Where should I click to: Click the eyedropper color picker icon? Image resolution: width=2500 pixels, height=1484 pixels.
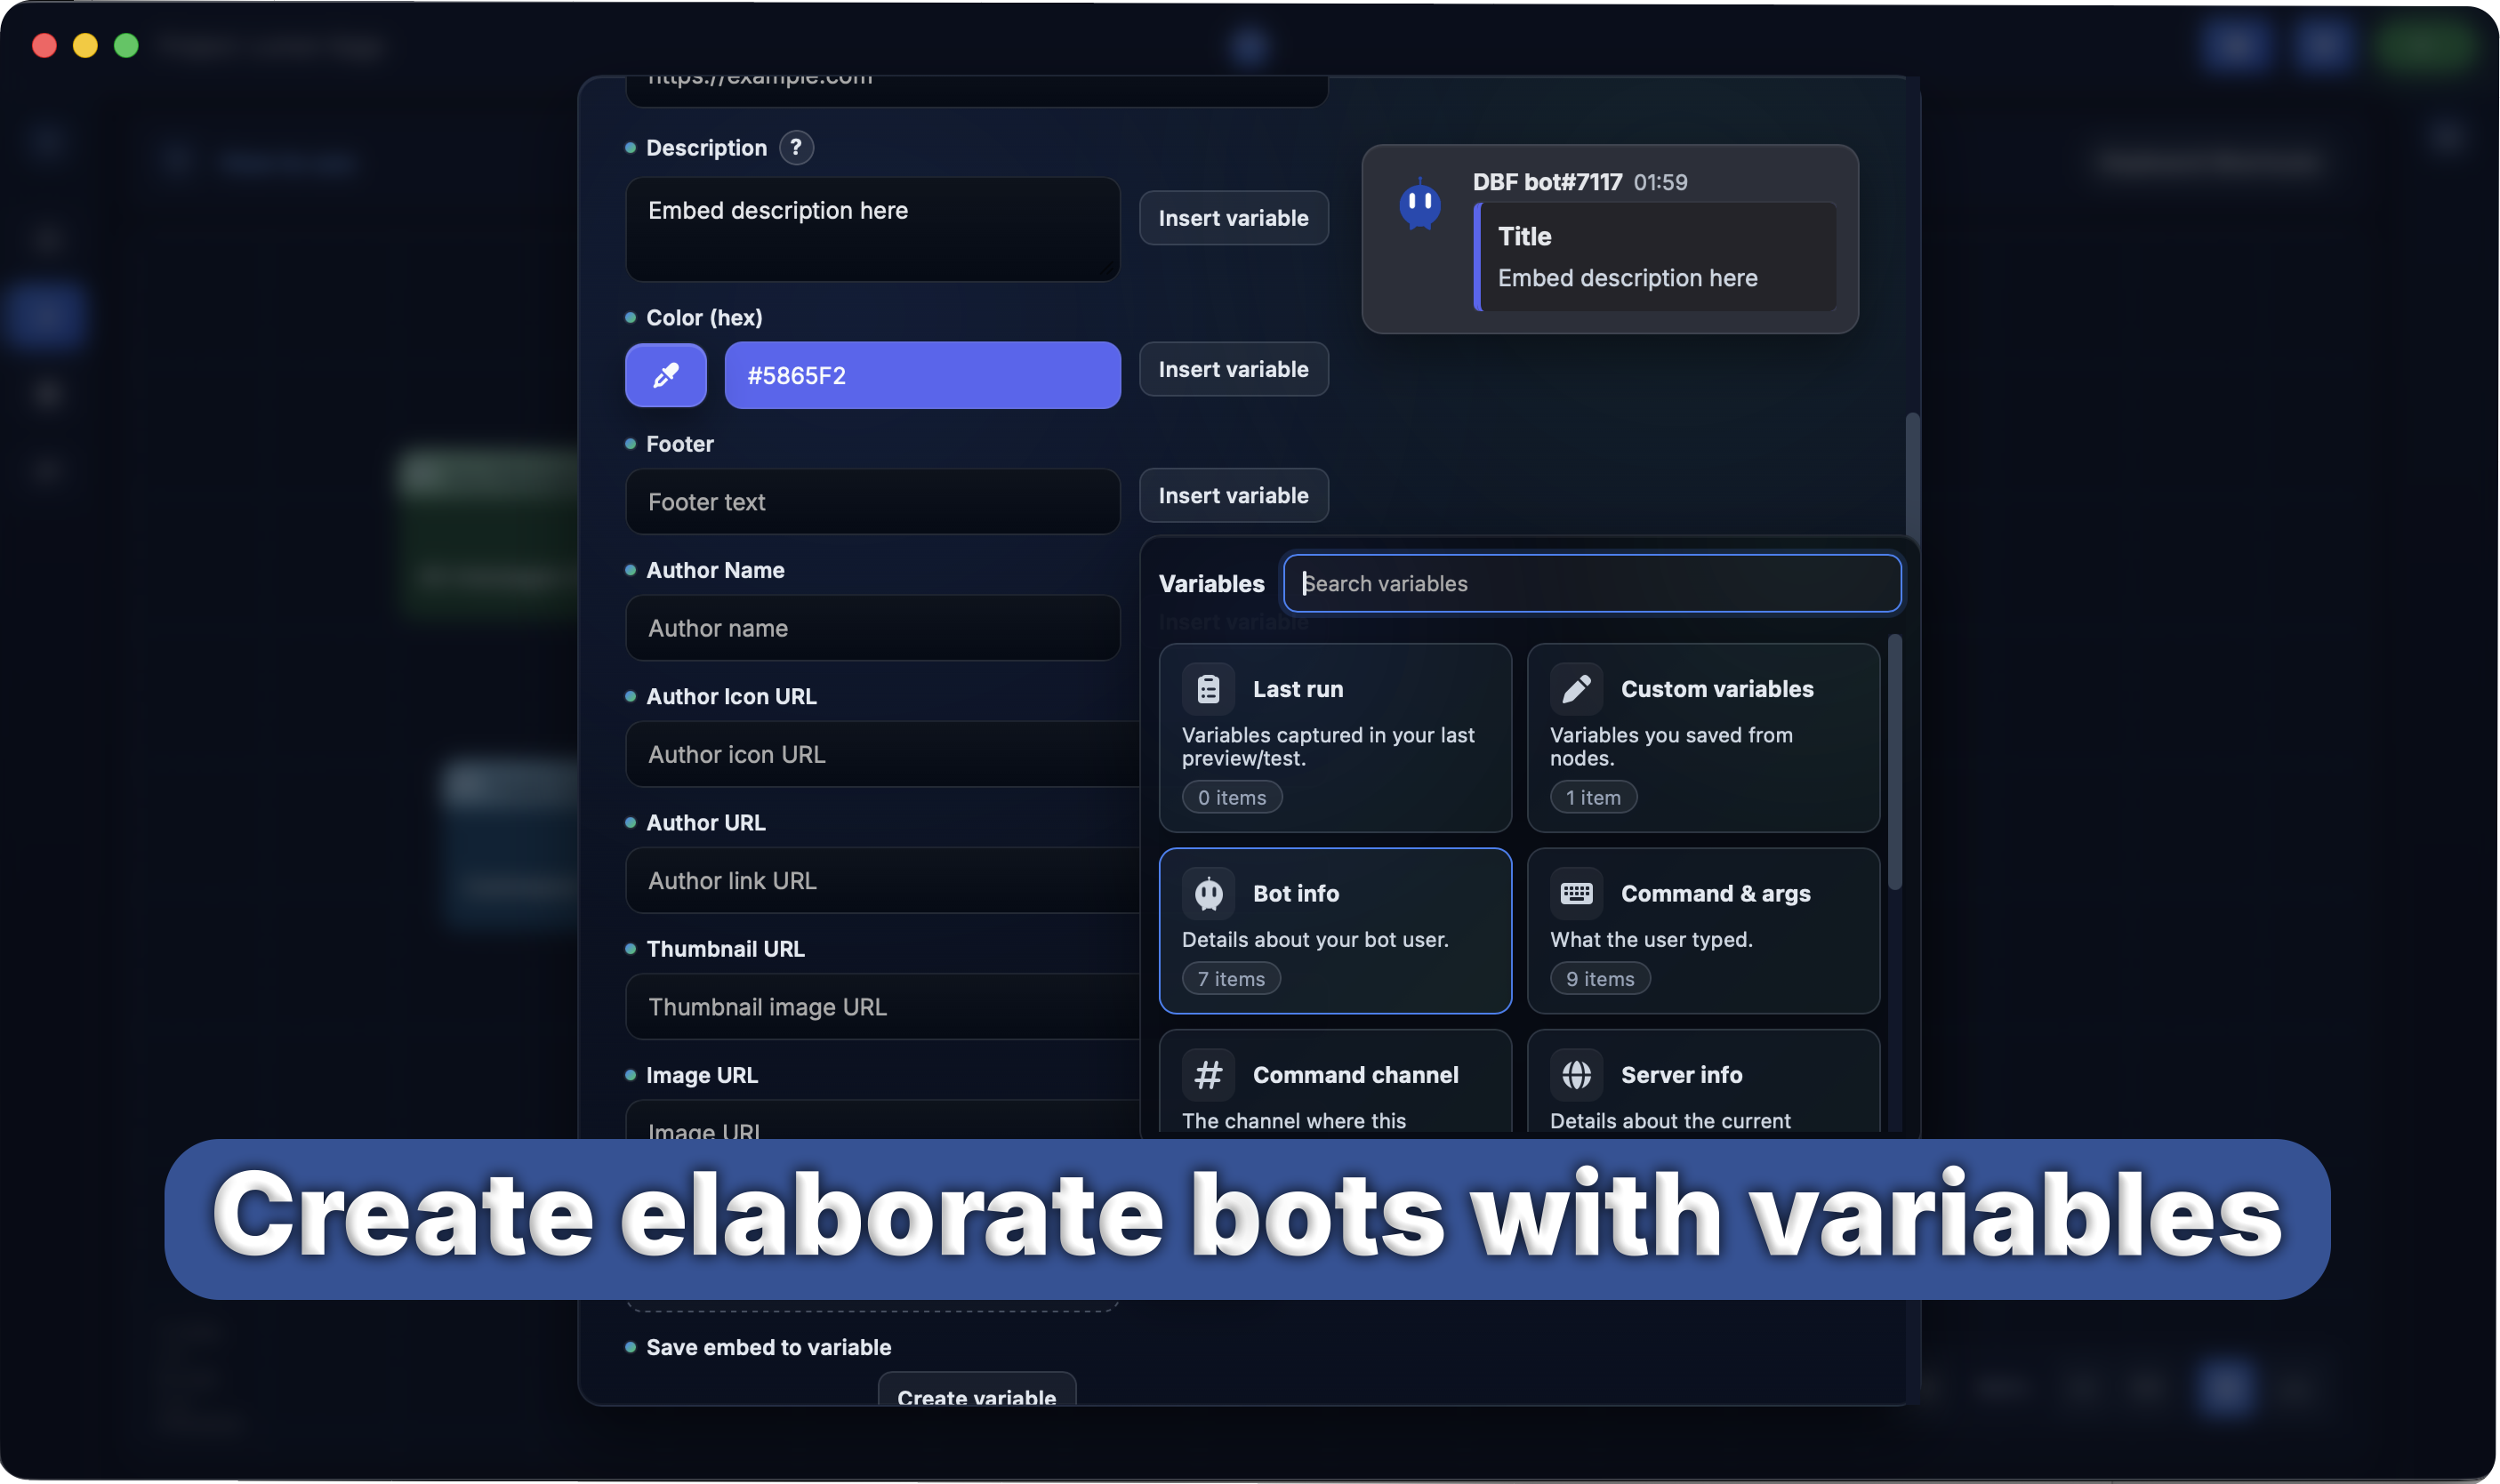pyautogui.click(x=665, y=375)
